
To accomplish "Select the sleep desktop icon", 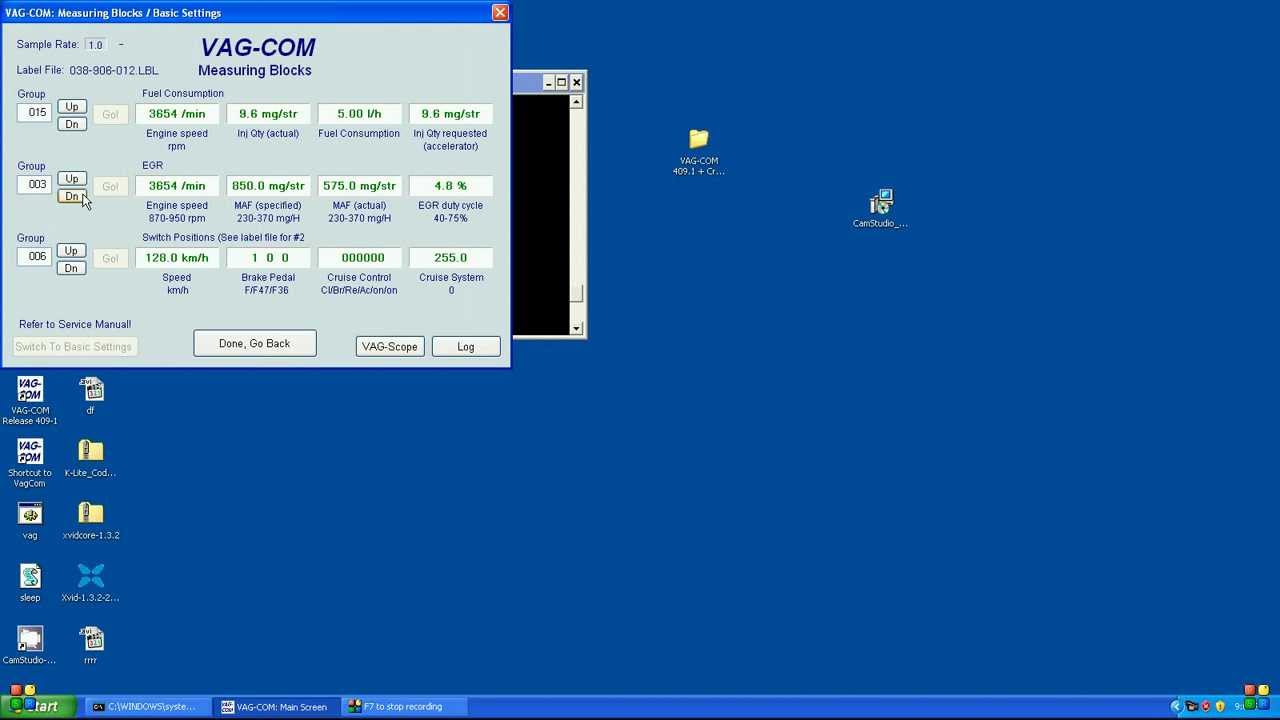I will coord(30,583).
